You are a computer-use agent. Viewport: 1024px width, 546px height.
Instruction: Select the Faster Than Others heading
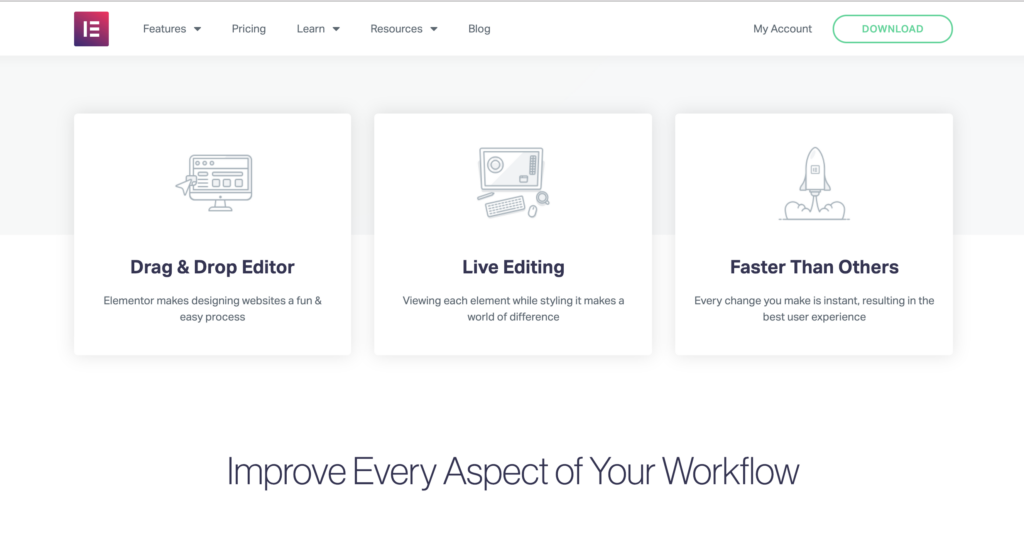tap(814, 267)
